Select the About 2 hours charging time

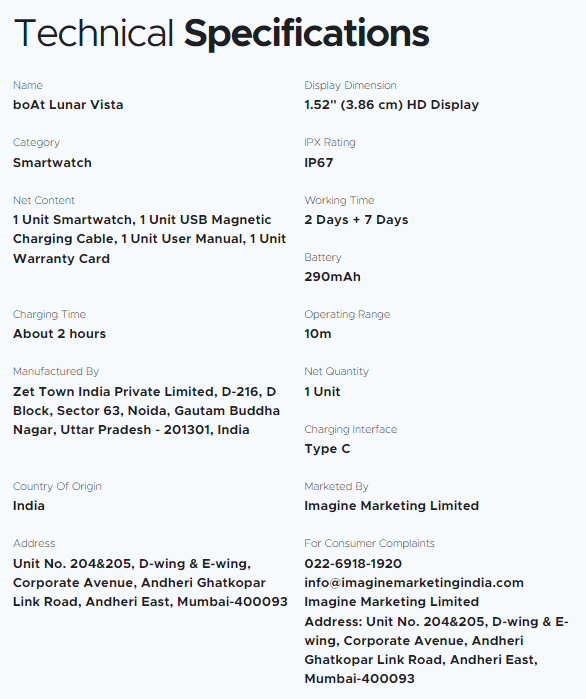click(59, 334)
